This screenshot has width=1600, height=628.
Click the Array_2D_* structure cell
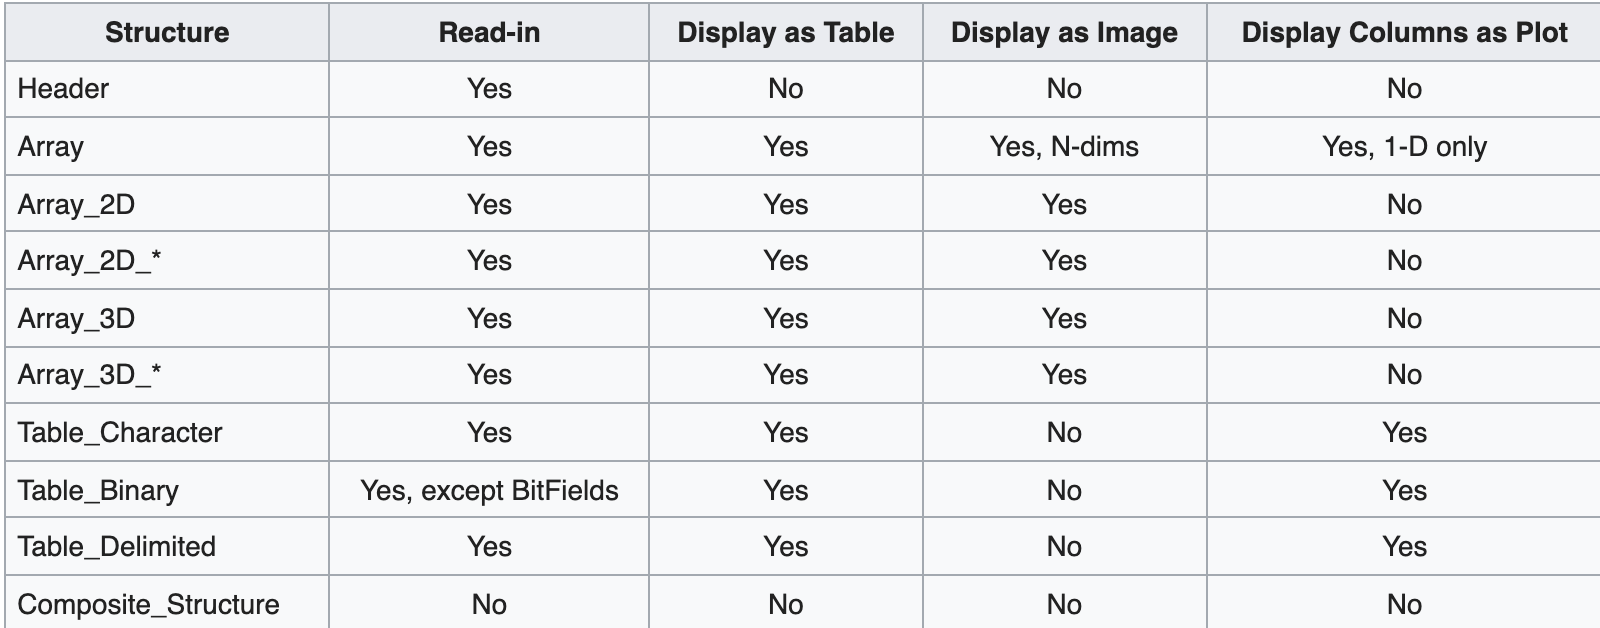point(167,261)
